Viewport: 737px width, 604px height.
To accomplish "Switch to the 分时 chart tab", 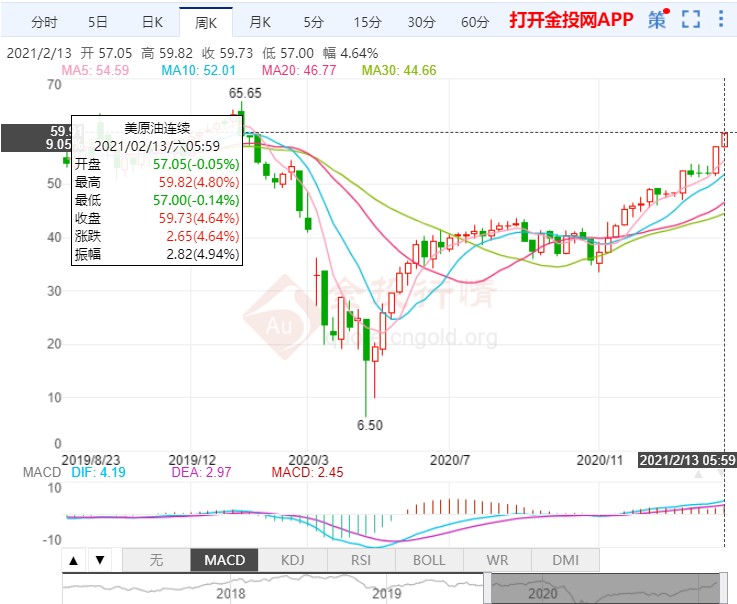I will tap(44, 22).
